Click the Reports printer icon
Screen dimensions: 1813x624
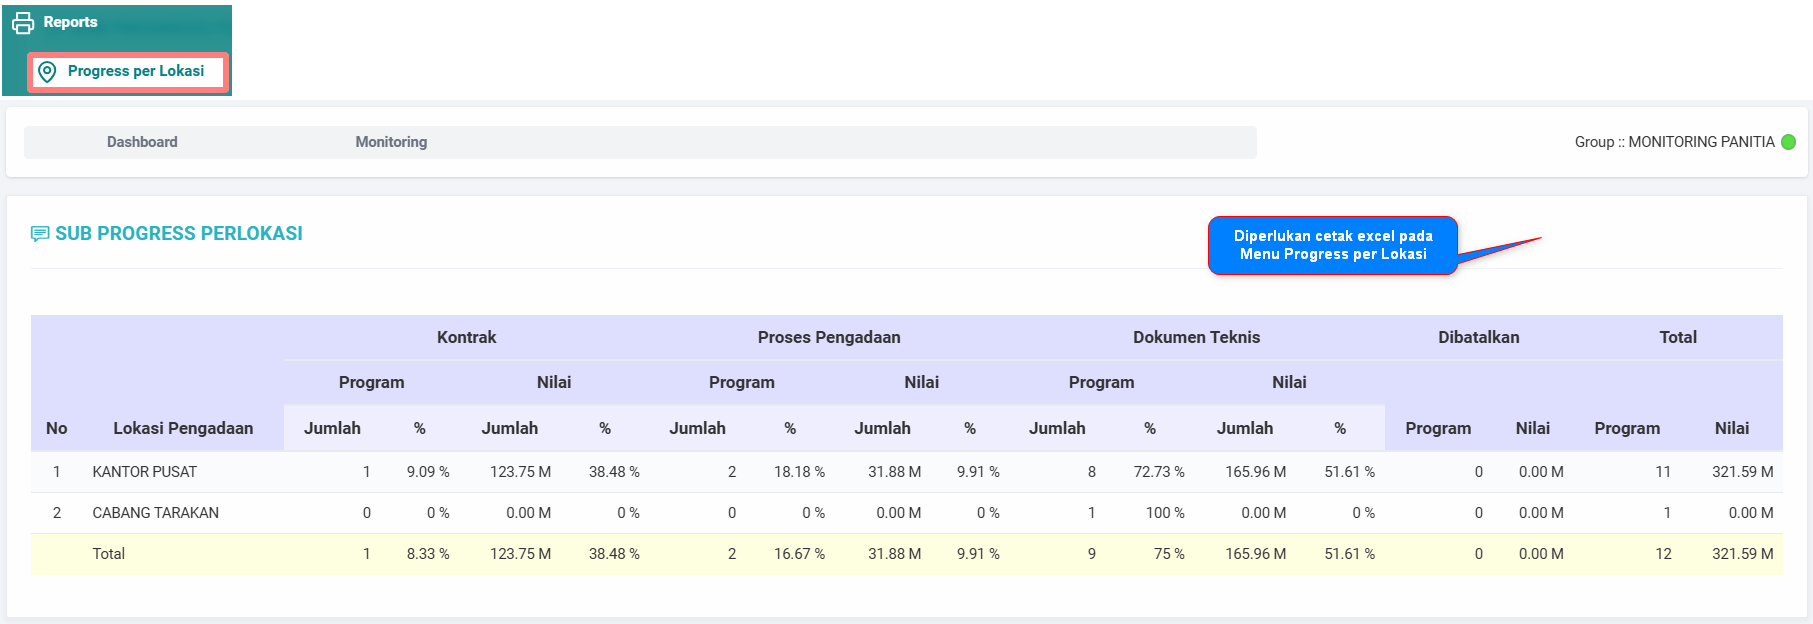pyautogui.click(x=23, y=23)
